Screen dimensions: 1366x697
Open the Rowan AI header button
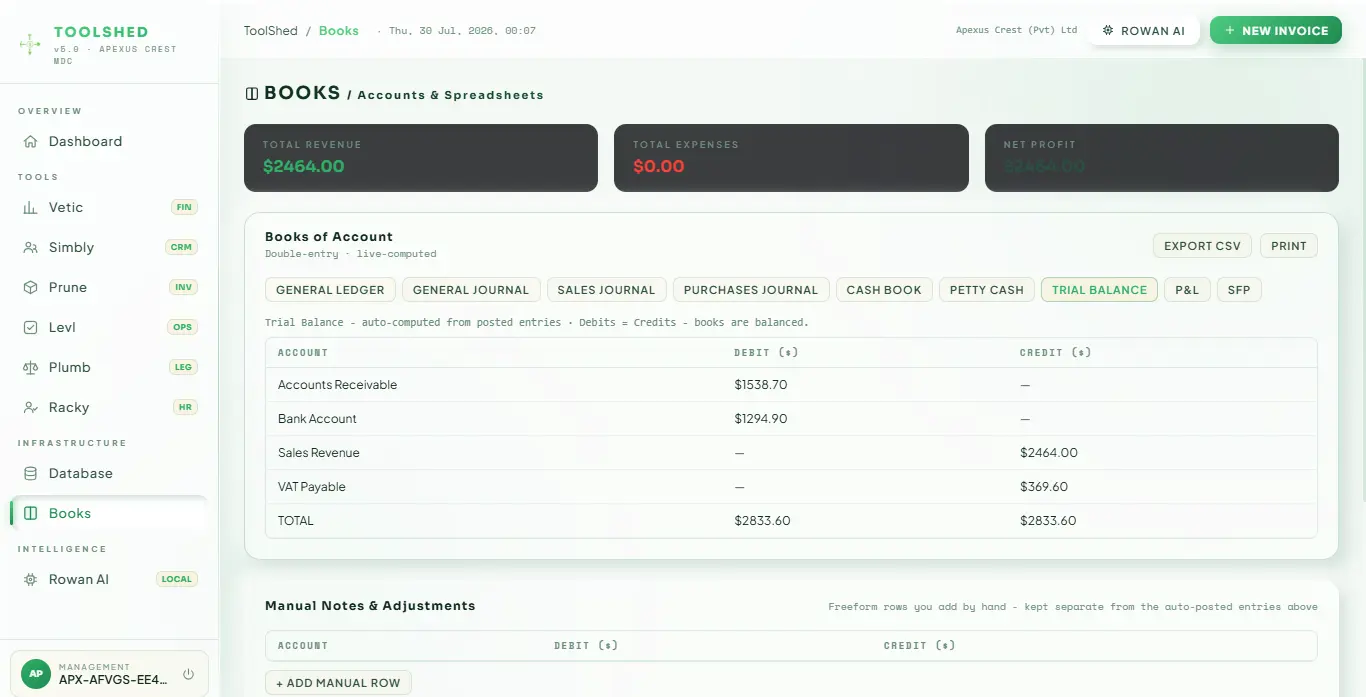1144,31
